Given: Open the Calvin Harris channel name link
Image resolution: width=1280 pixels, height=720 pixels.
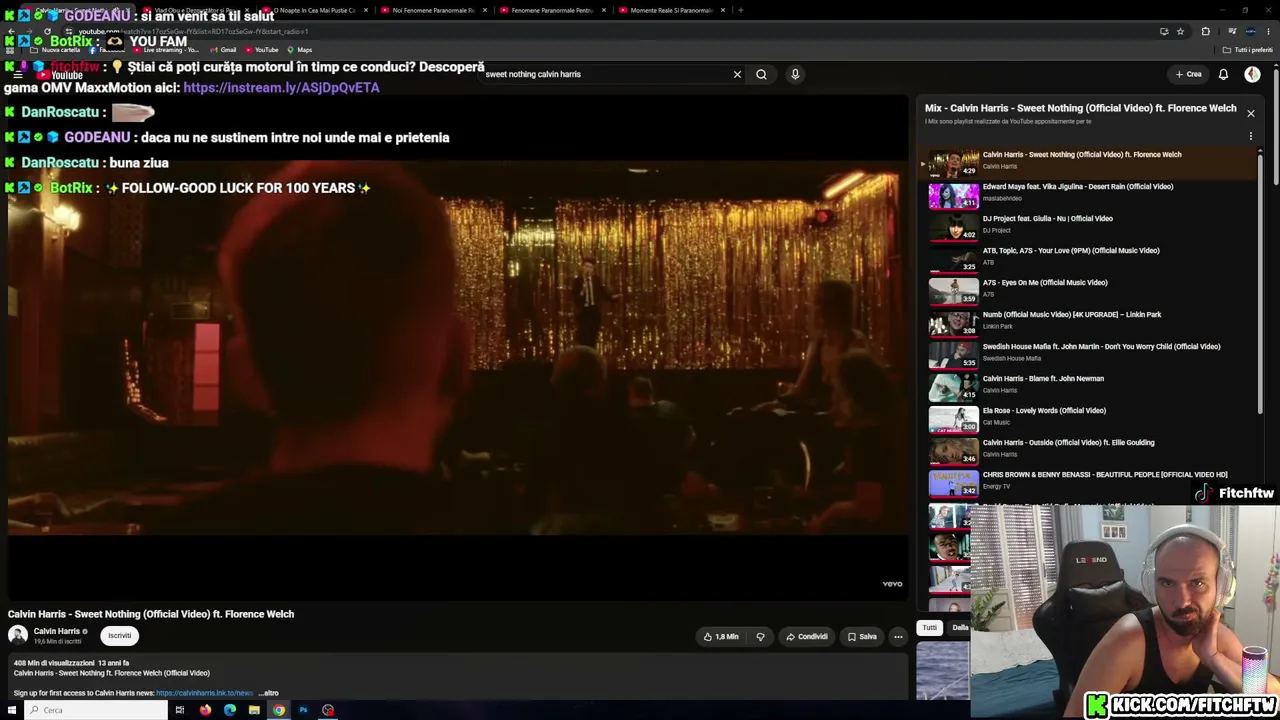Looking at the screenshot, I should pos(56,632).
